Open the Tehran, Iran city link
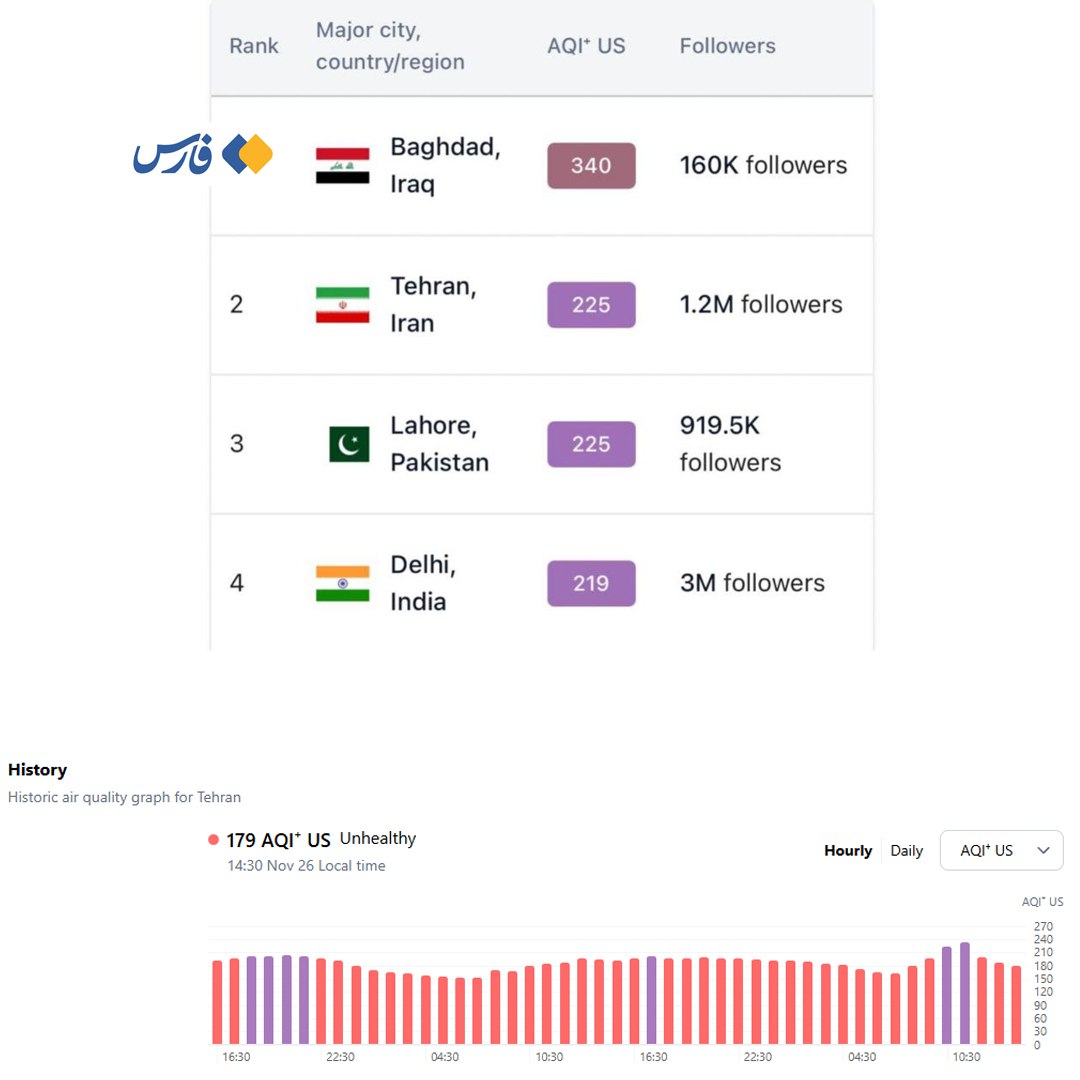This screenshot has height=1080, width=1080. tap(433, 305)
